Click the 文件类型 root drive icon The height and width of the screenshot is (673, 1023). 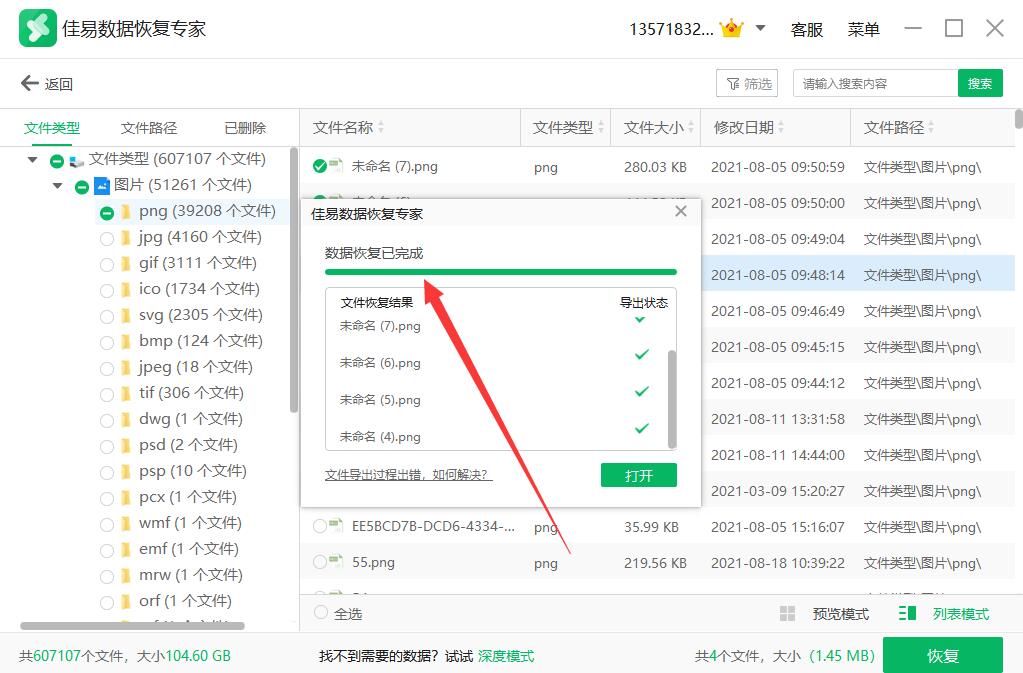coord(76,160)
